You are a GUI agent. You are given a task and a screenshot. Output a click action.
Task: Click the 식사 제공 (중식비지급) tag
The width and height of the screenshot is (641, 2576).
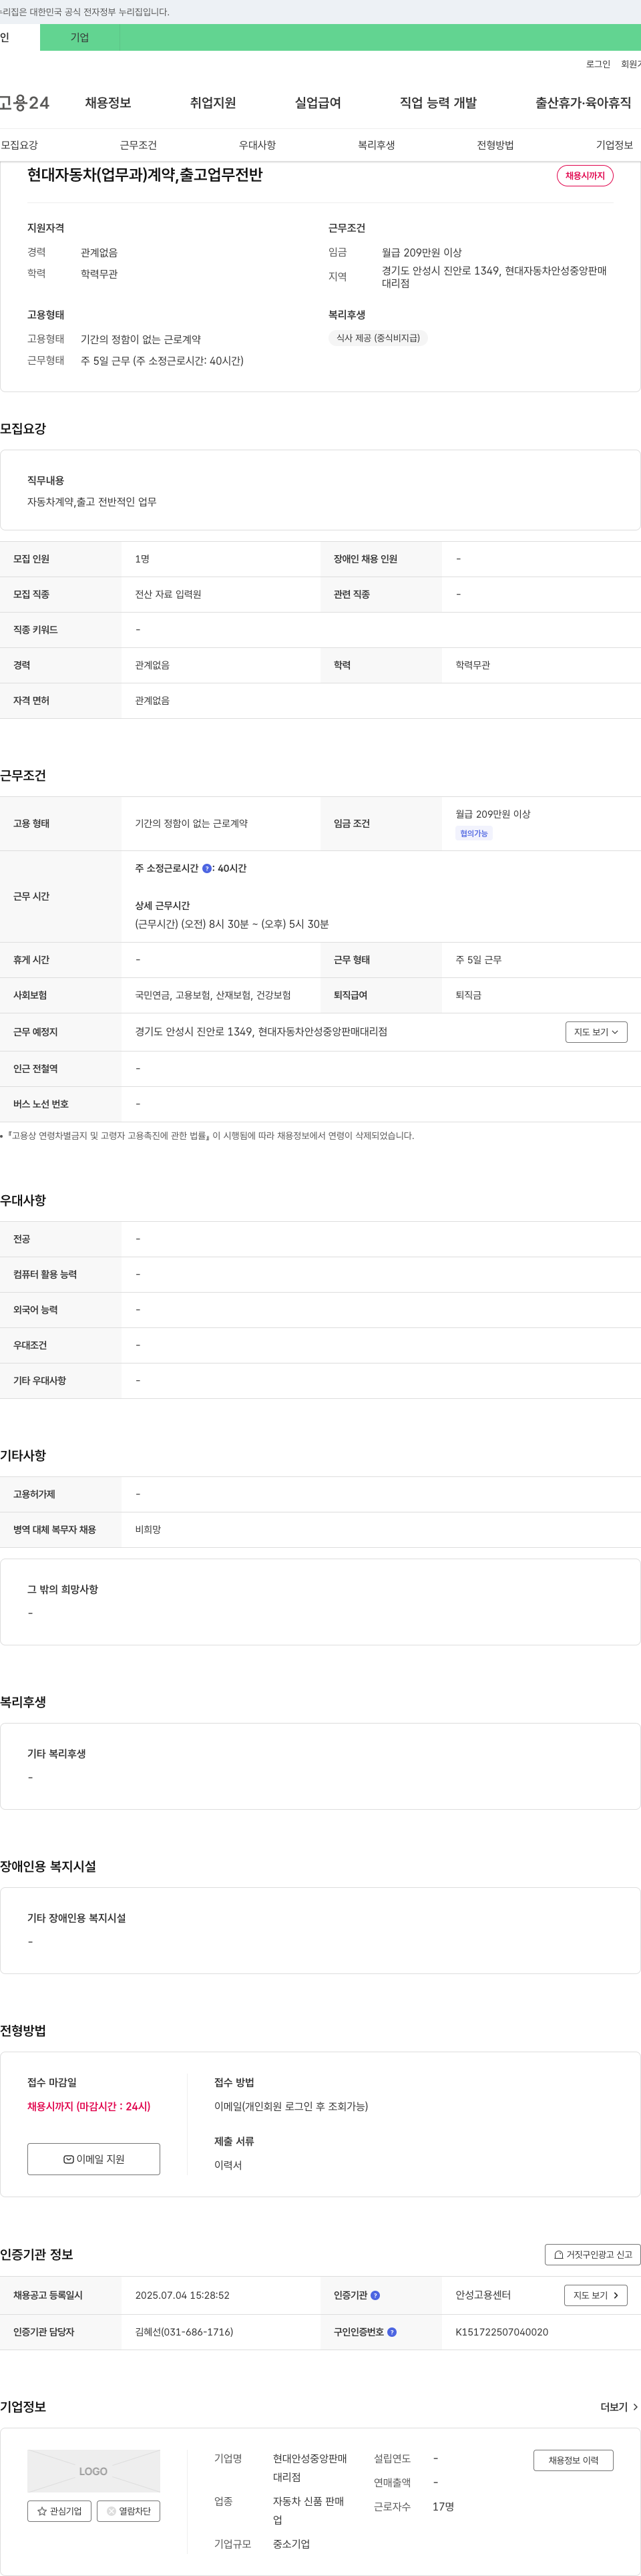(378, 338)
